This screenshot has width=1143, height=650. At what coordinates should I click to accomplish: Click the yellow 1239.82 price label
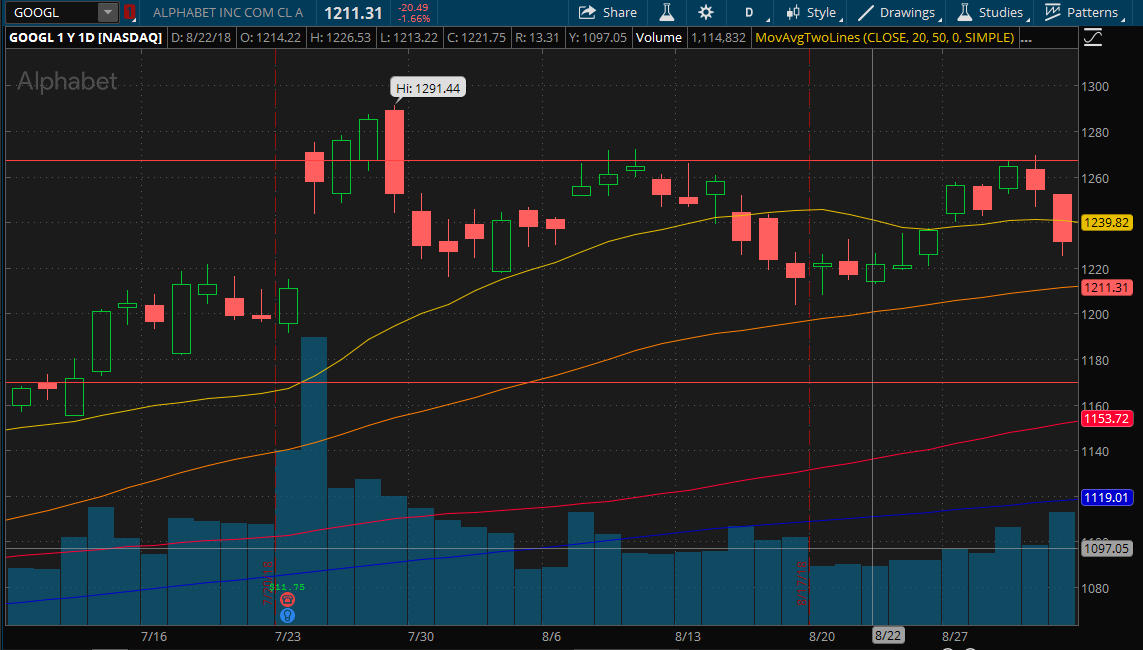(1107, 223)
